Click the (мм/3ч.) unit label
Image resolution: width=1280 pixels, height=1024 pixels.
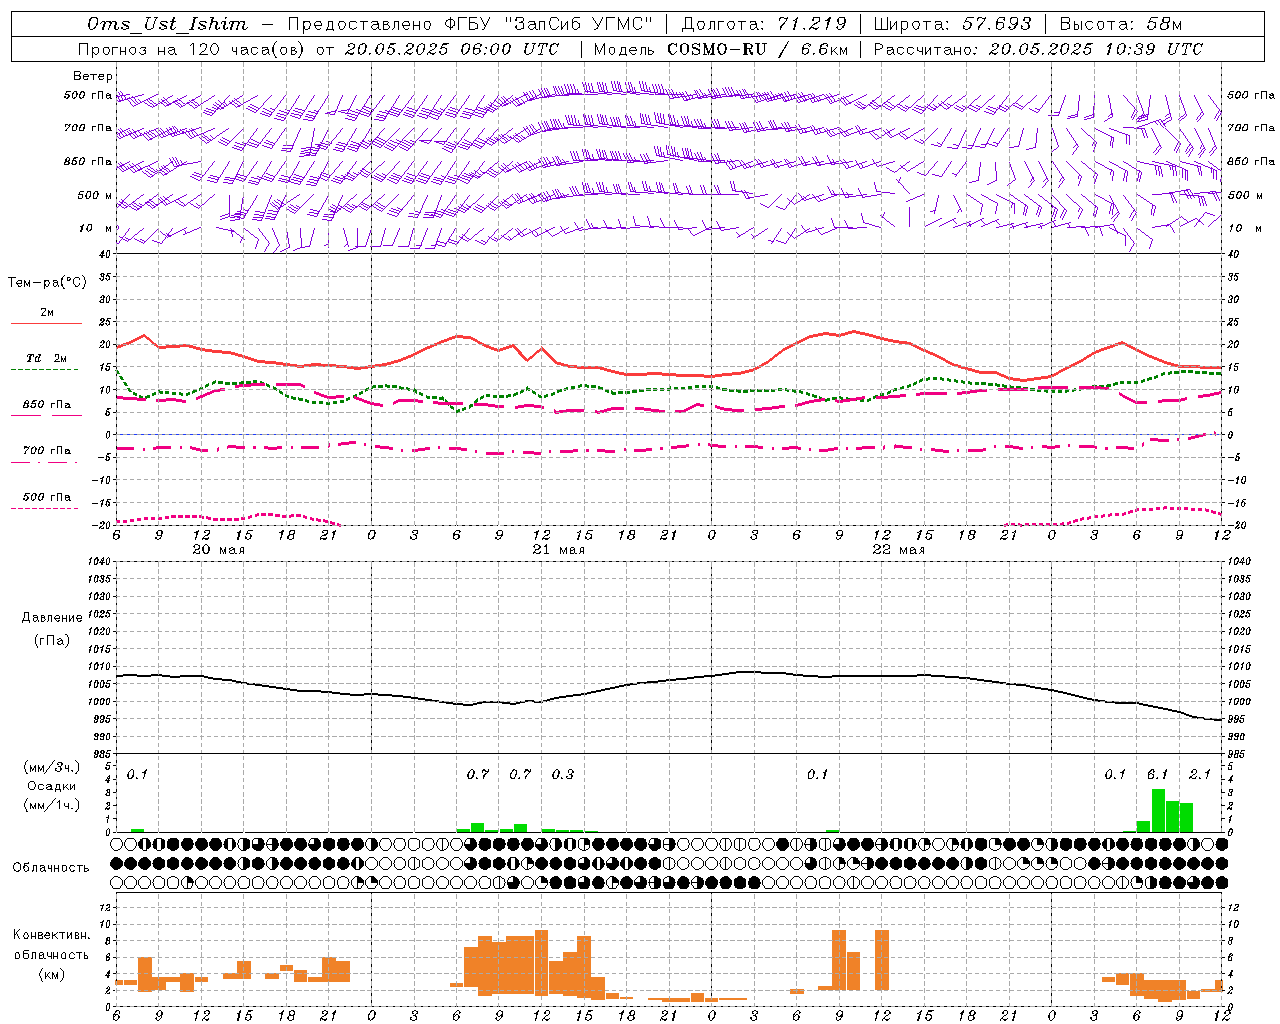tap(52, 767)
